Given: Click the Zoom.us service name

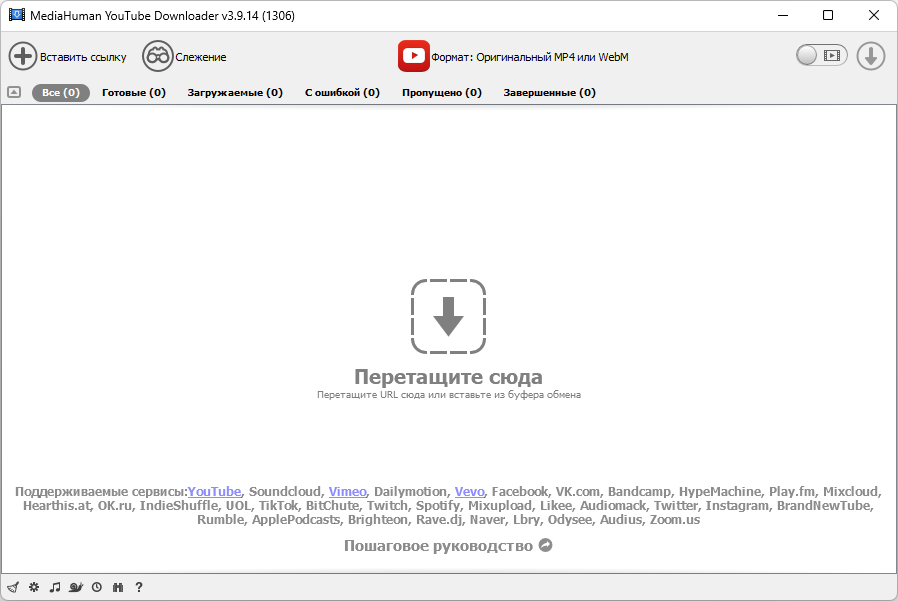Looking at the screenshot, I should click(675, 520).
